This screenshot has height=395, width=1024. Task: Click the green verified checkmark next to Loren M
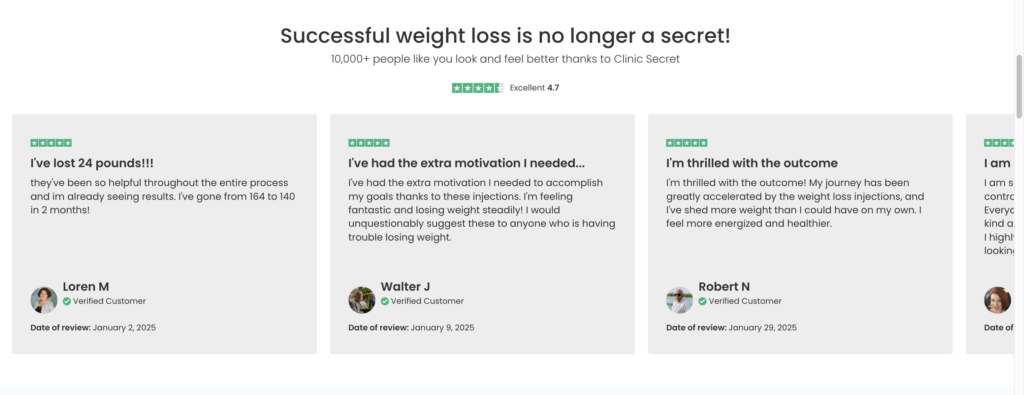tap(67, 302)
